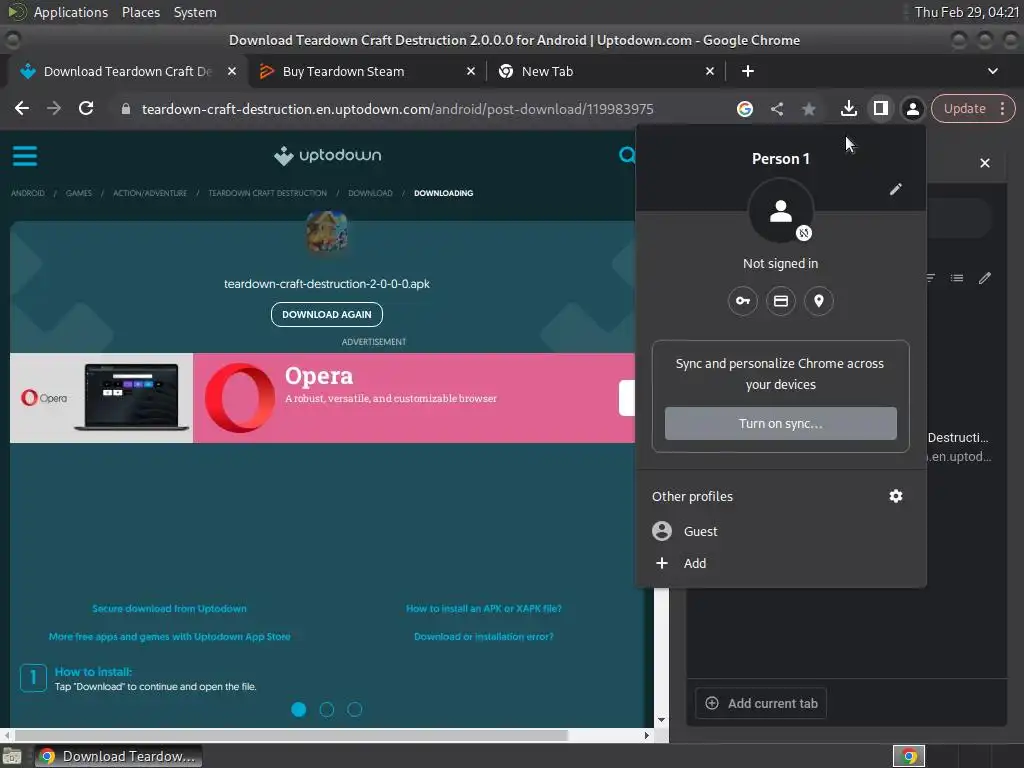Close the side panel with X
Image resolution: width=1024 pixels, height=768 pixels.
pyautogui.click(x=984, y=163)
